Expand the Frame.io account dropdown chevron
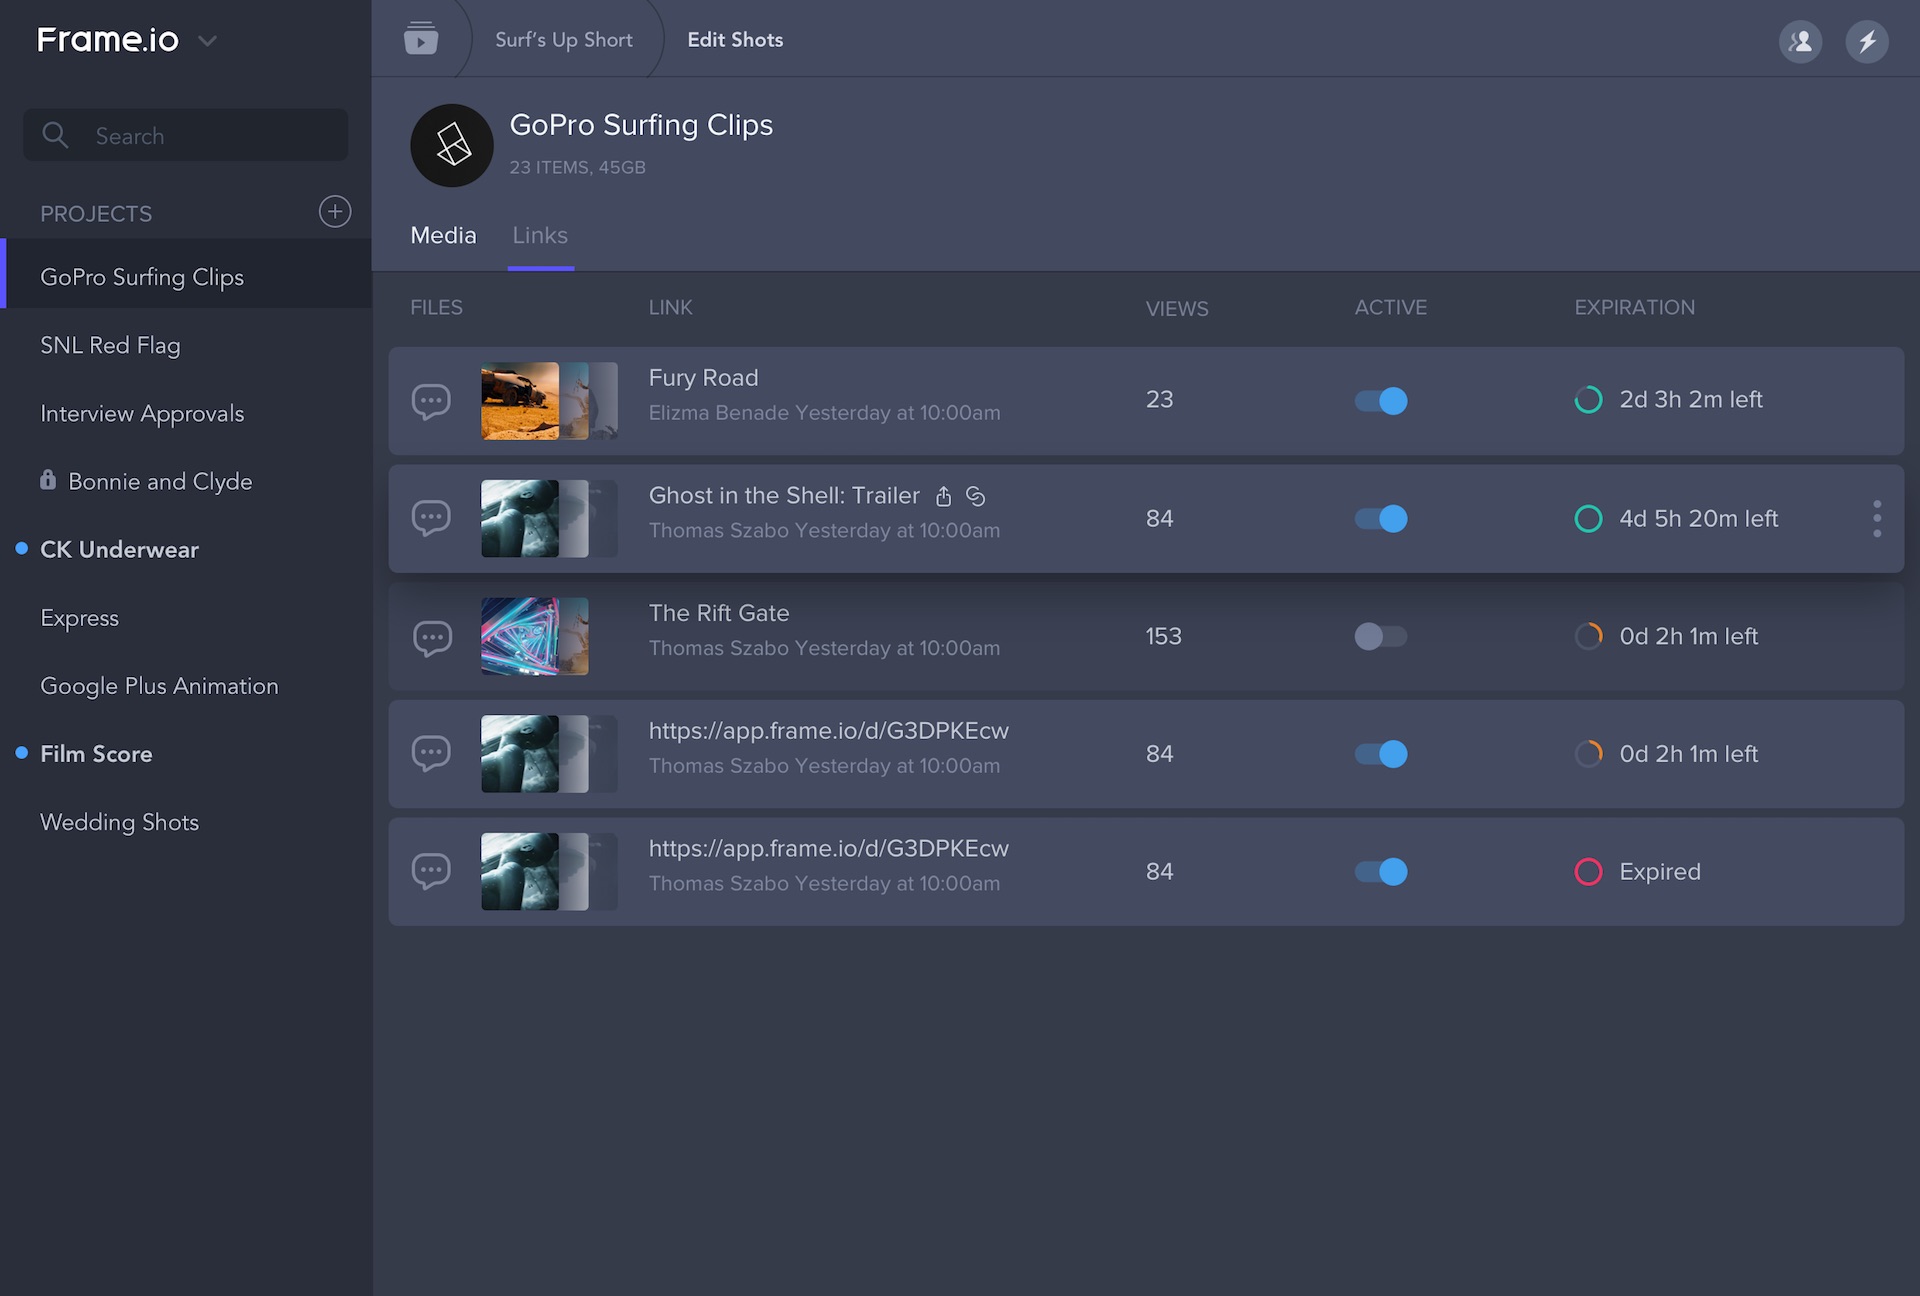The image size is (1920, 1296). [208, 41]
